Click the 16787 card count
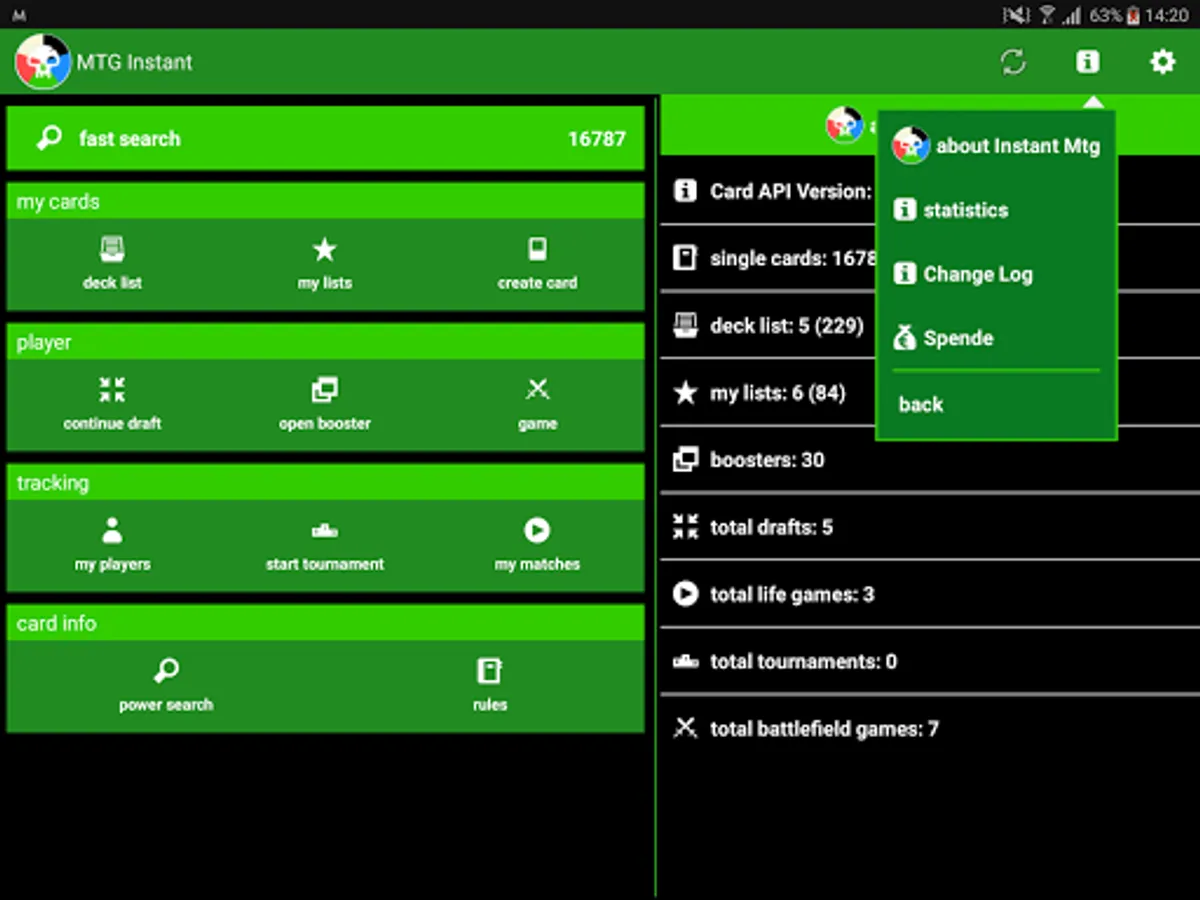Viewport: 1200px width, 900px height. [x=597, y=139]
